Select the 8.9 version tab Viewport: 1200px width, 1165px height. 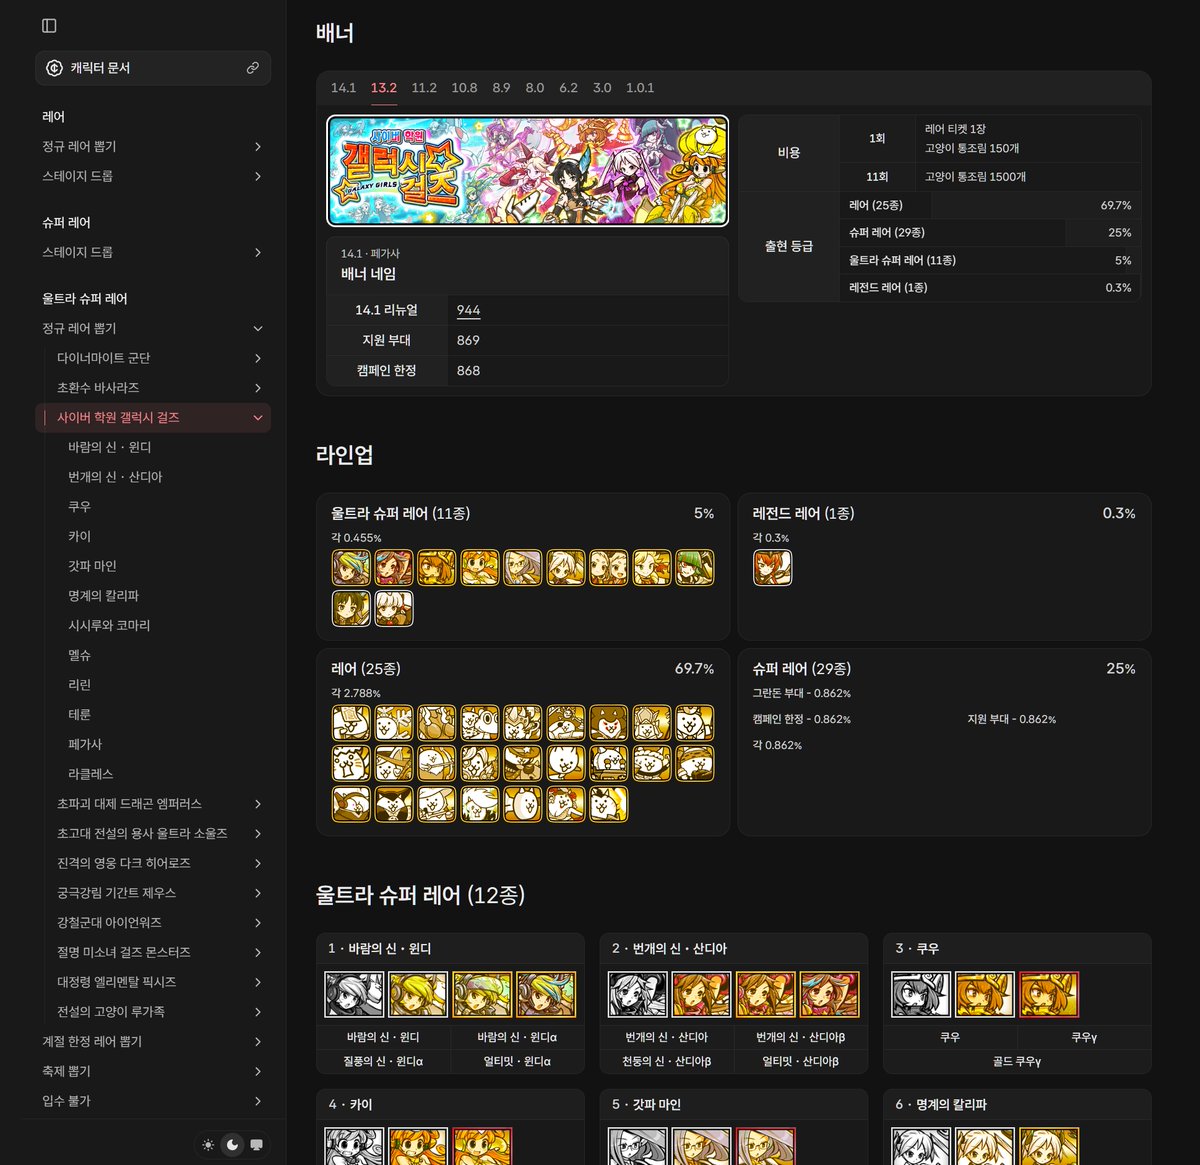coord(501,88)
